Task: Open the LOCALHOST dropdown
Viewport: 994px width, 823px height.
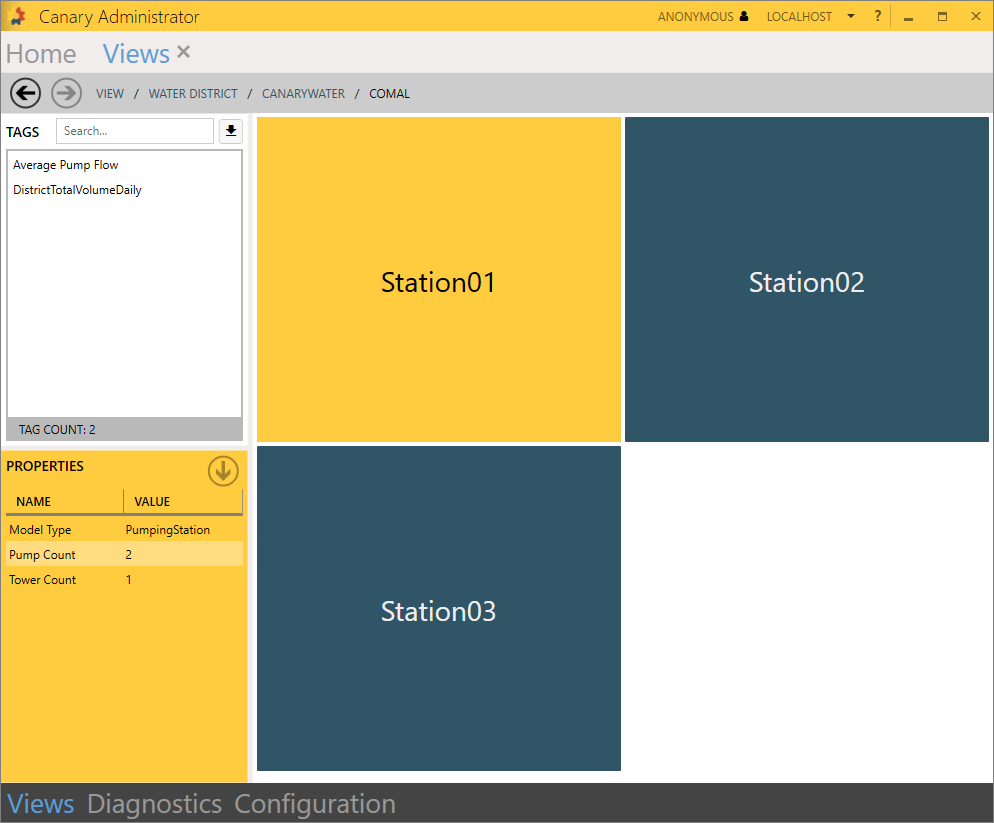Action: click(850, 16)
